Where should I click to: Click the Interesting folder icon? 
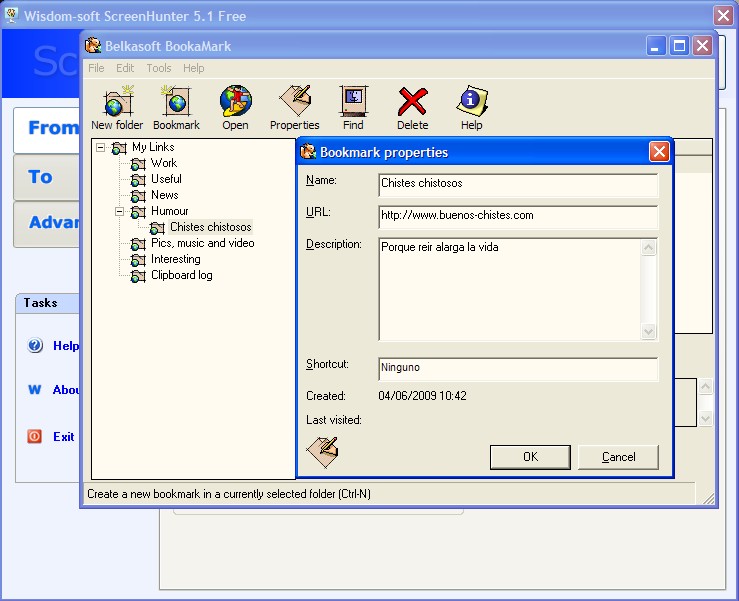pos(138,260)
